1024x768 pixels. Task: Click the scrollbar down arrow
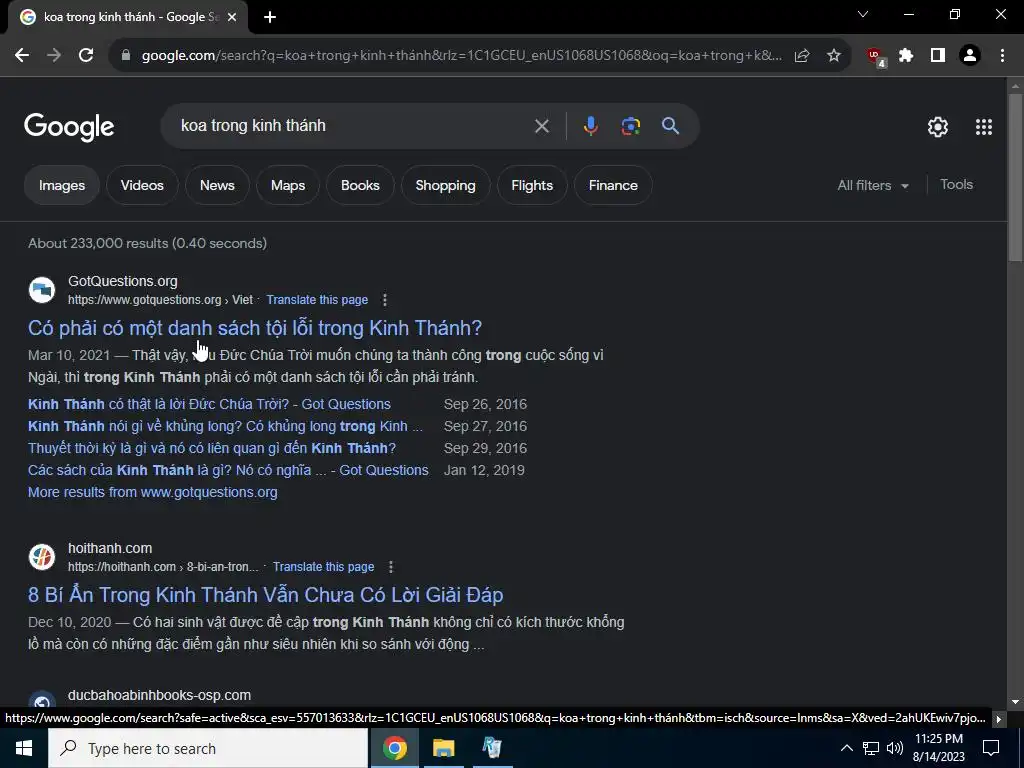coord(1015,702)
